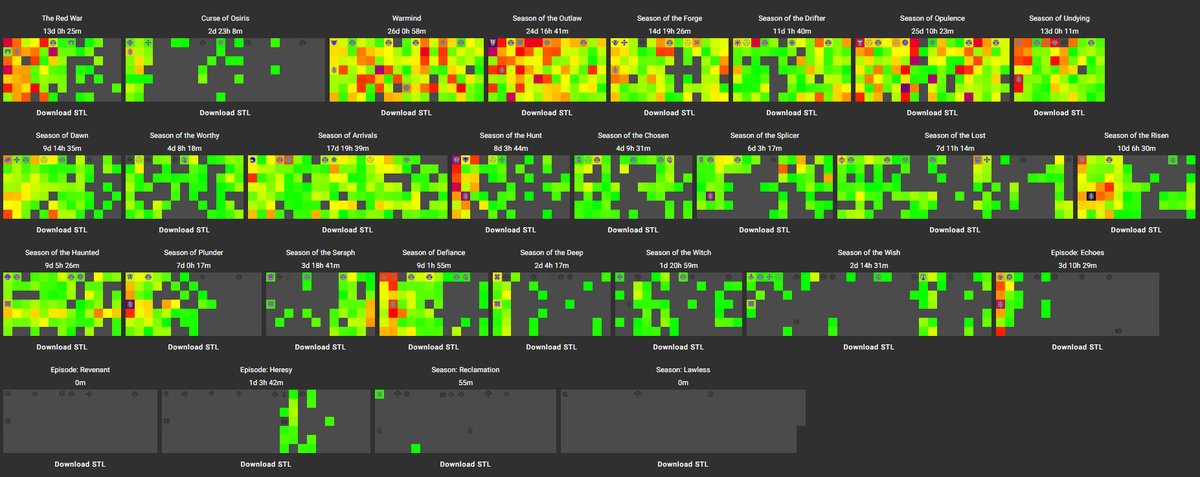The image size is (1200, 477).
Task: Download STL for Season of the Forge
Action: click(x=669, y=113)
